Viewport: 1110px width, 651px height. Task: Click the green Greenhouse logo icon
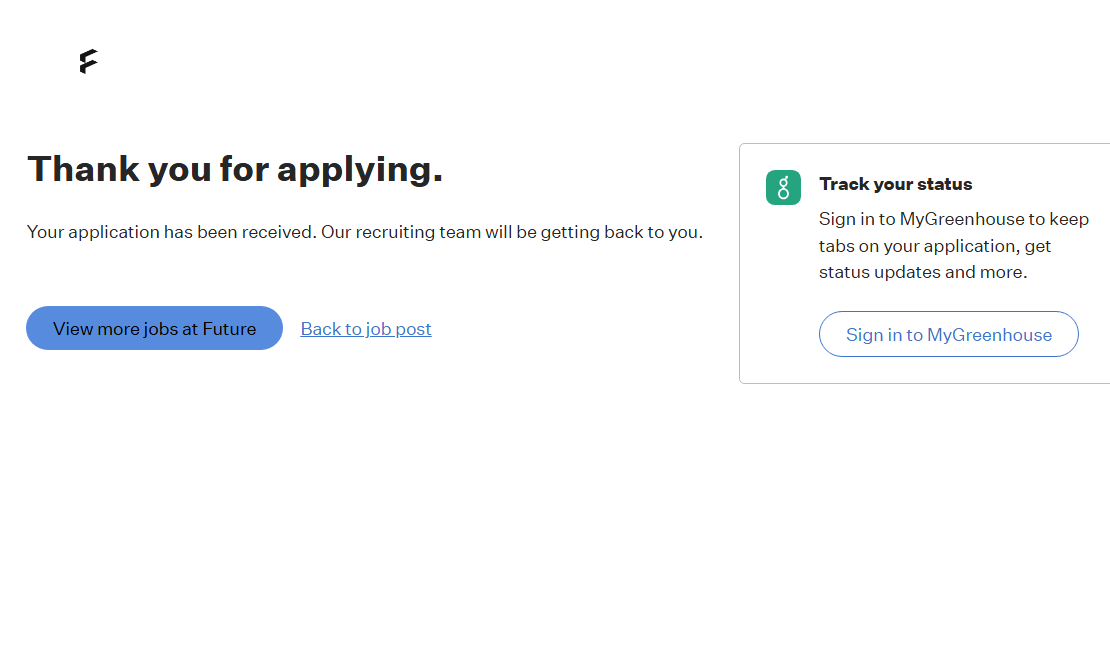(783, 188)
